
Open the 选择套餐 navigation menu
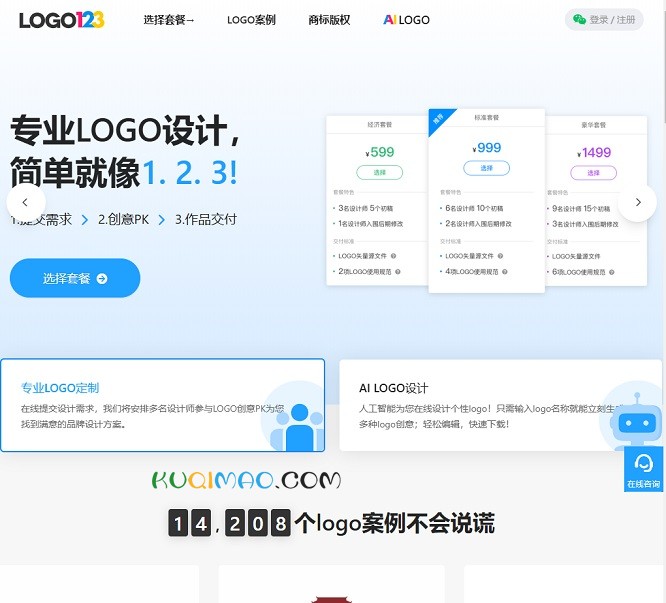coord(169,20)
